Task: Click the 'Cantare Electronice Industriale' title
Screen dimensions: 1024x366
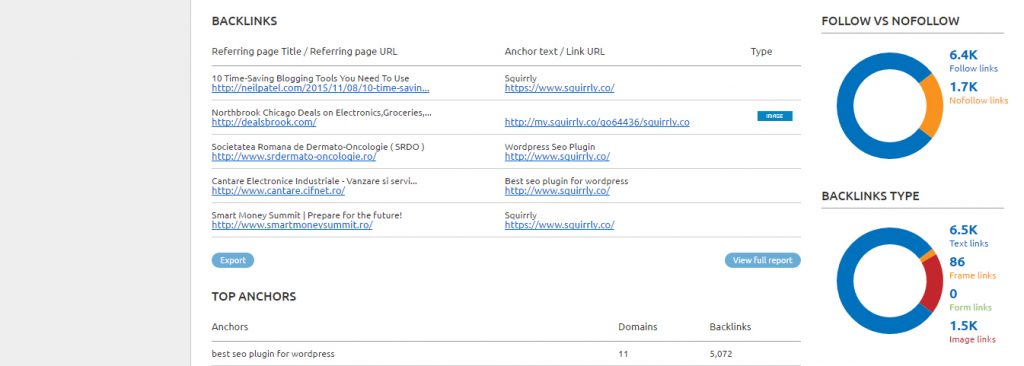Action: (314, 181)
